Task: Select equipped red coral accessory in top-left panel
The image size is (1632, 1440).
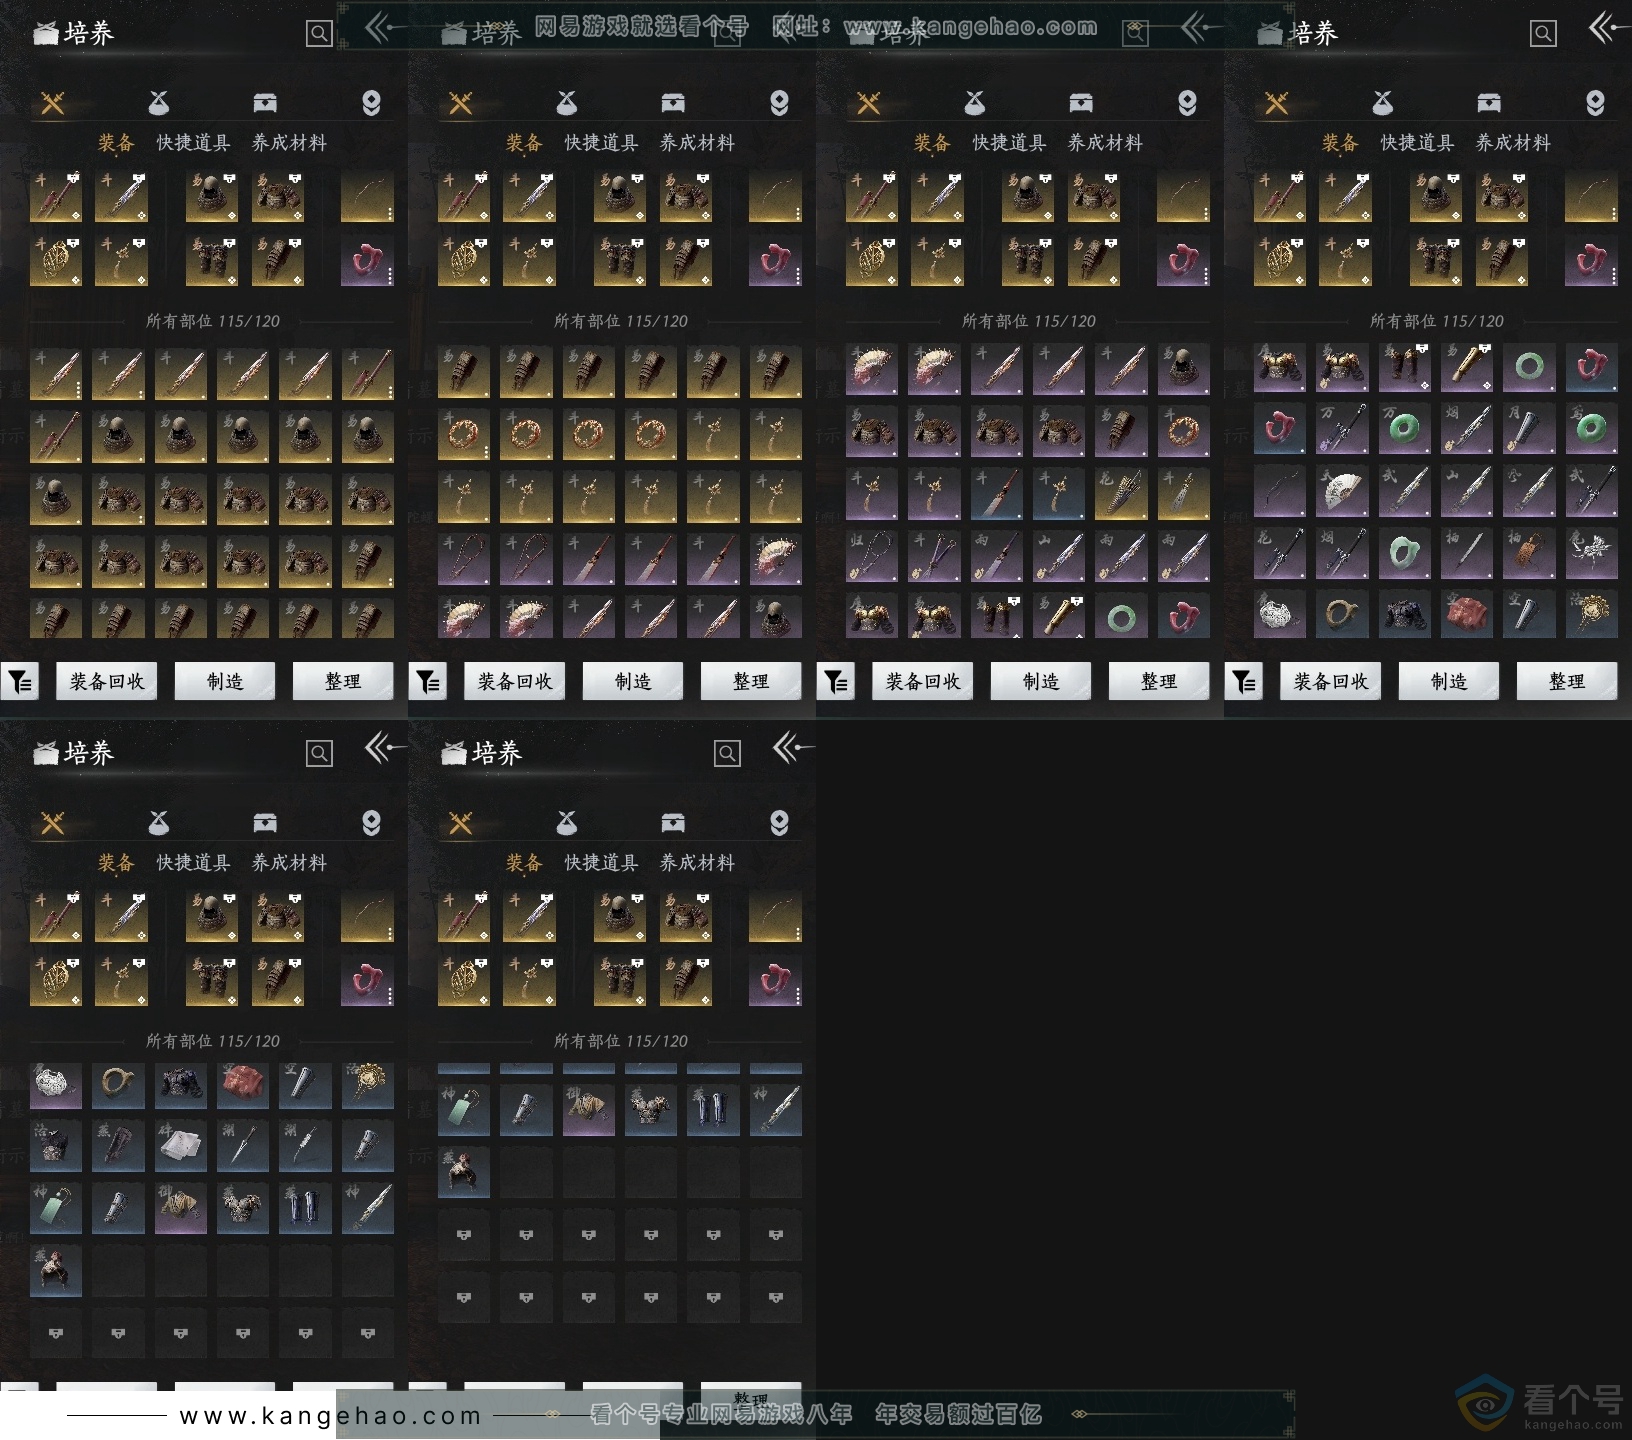Action: [367, 260]
